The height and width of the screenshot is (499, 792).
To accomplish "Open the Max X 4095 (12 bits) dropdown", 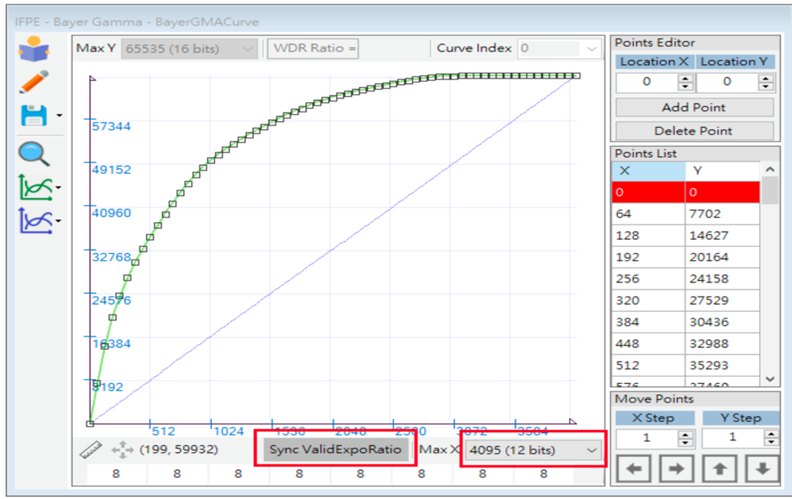I will [x=533, y=450].
